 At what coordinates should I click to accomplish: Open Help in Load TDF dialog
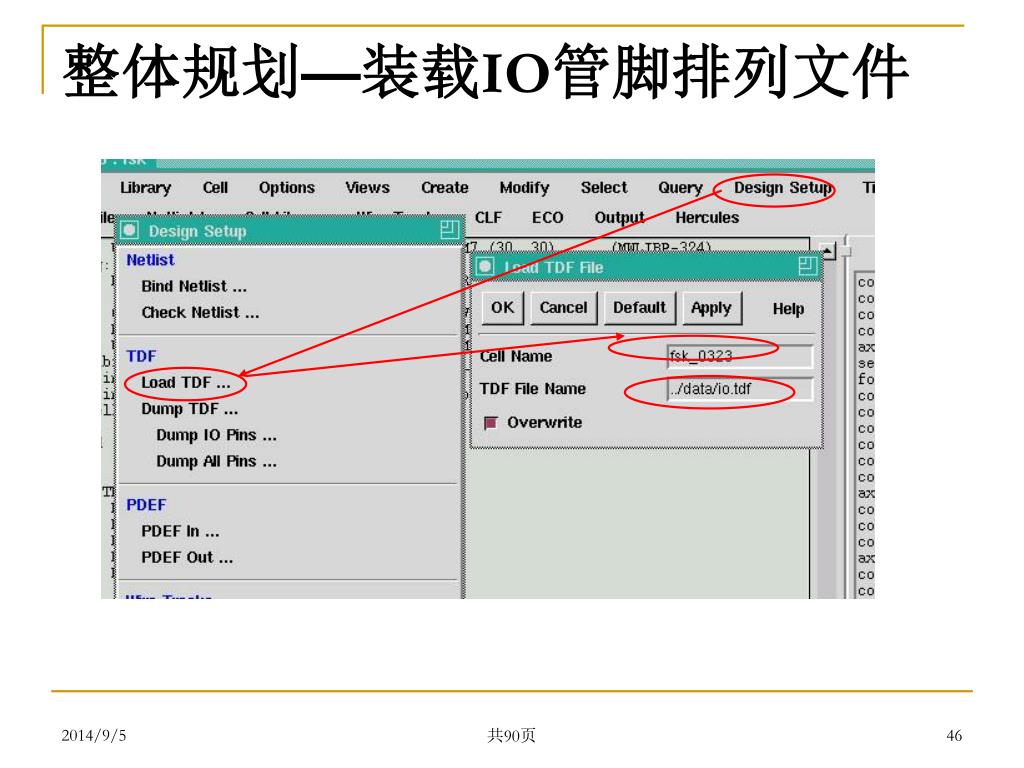coord(788,309)
